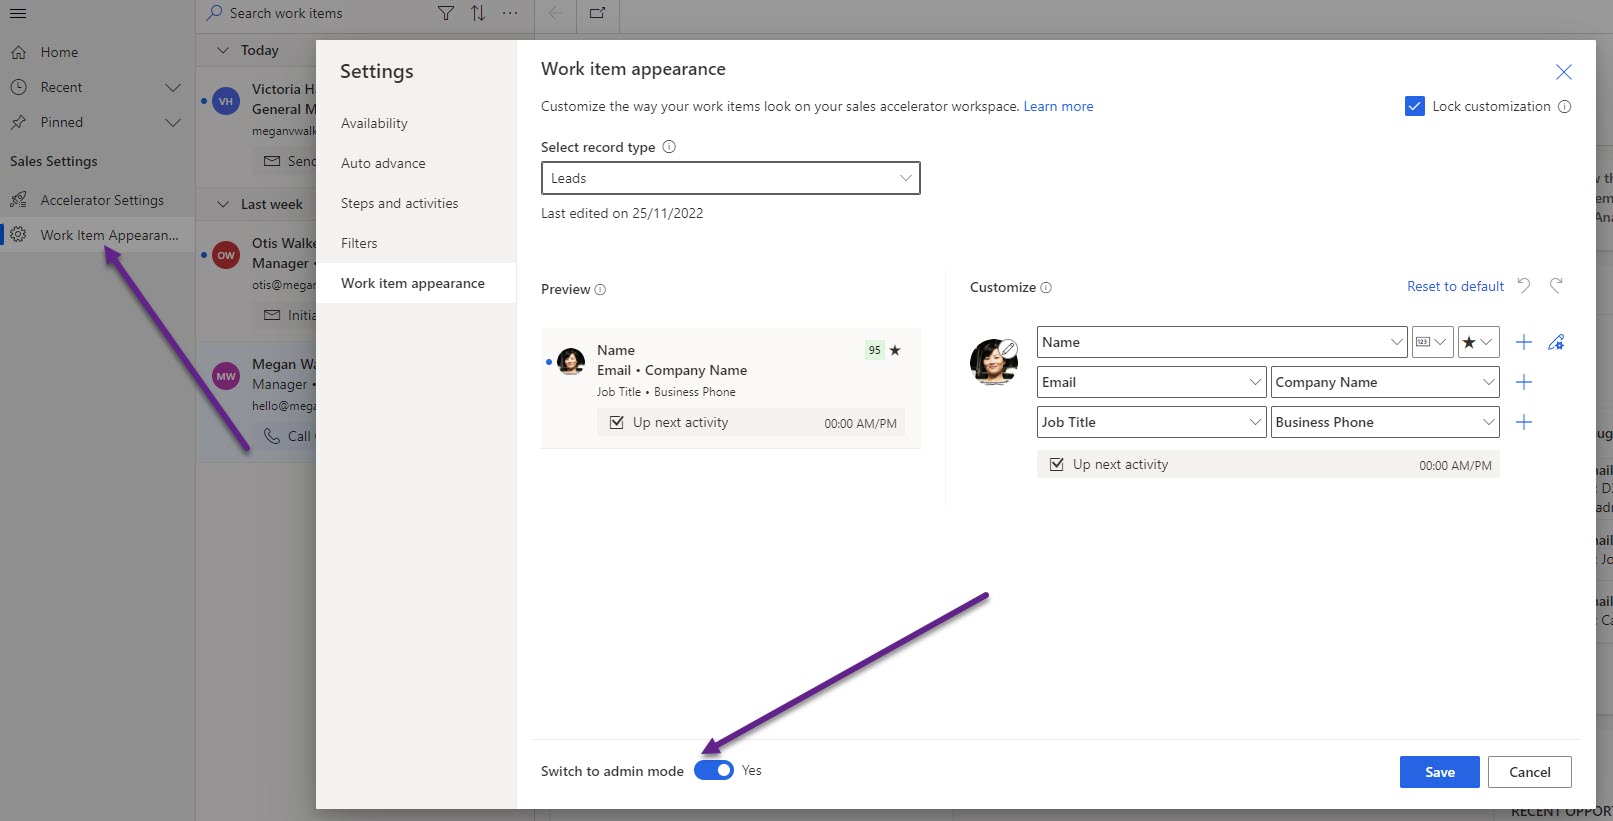Click the Save button
The width and height of the screenshot is (1613, 821).
coord(1439,772)
